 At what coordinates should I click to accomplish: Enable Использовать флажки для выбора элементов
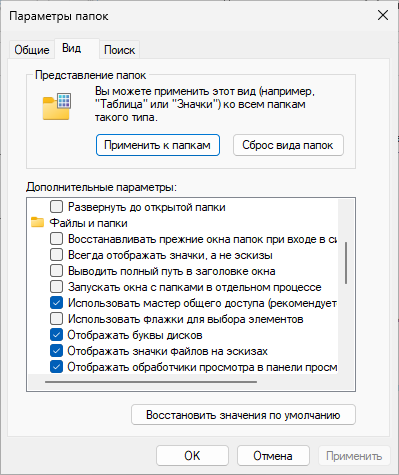pos(56,319)
